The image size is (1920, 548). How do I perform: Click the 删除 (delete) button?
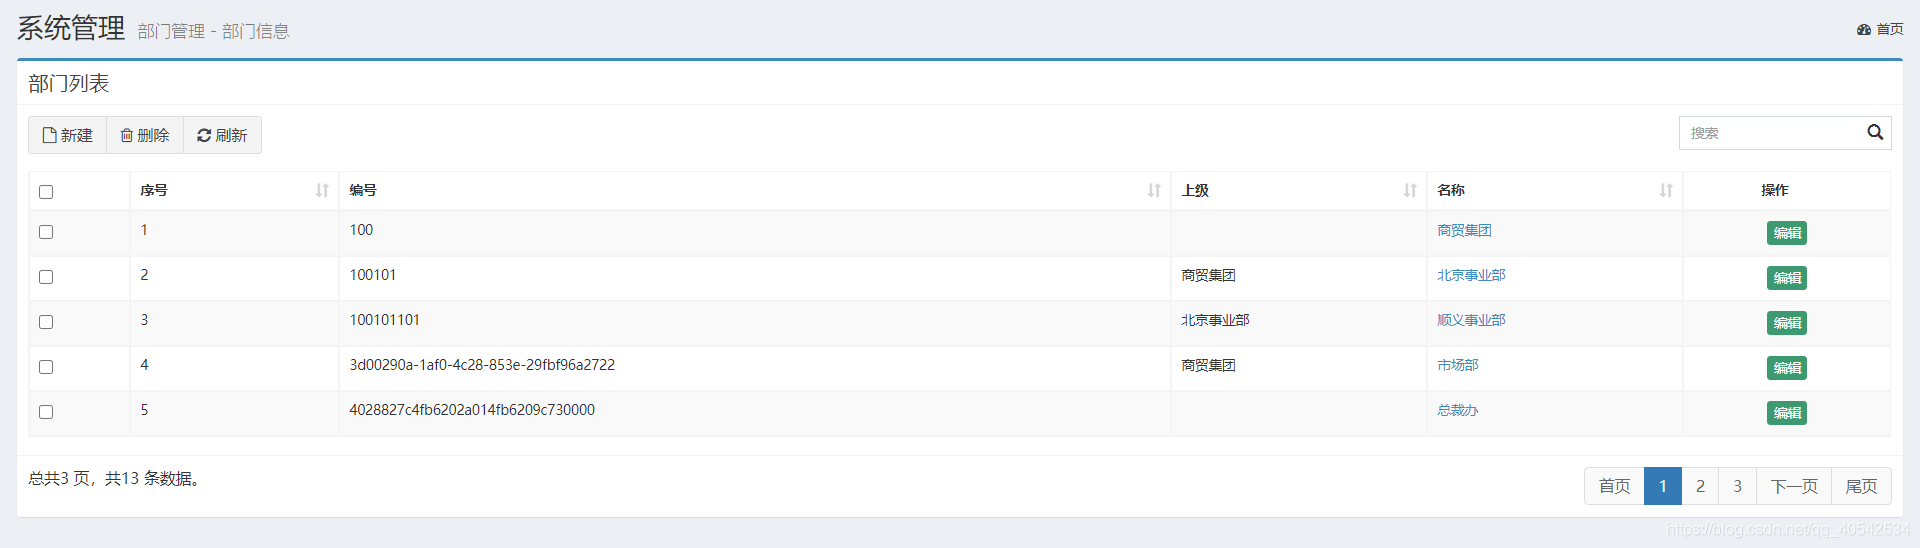click(x=145, y=135)
